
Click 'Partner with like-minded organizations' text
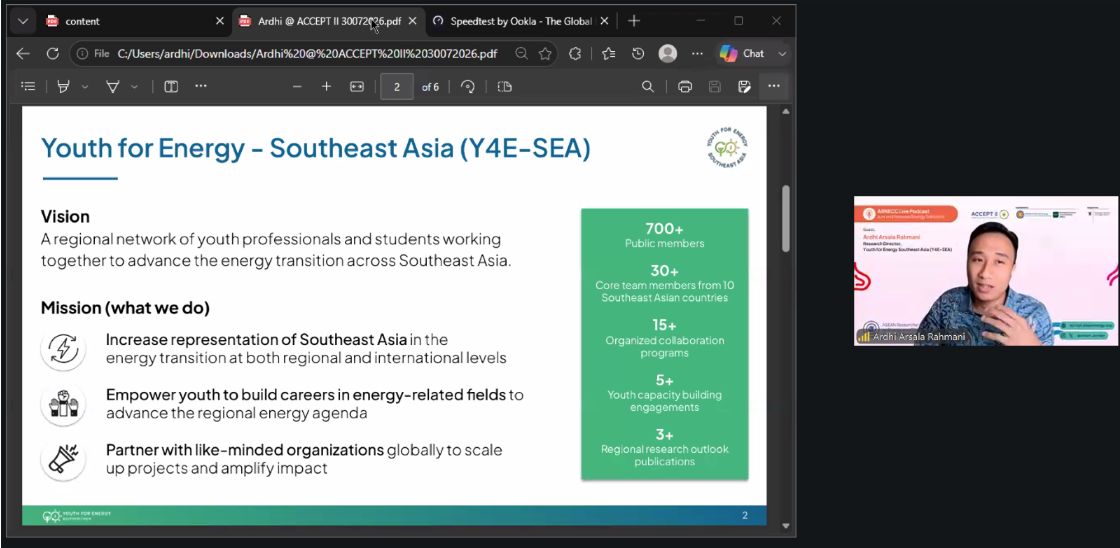pyautogui.click(x=245, y=450)
